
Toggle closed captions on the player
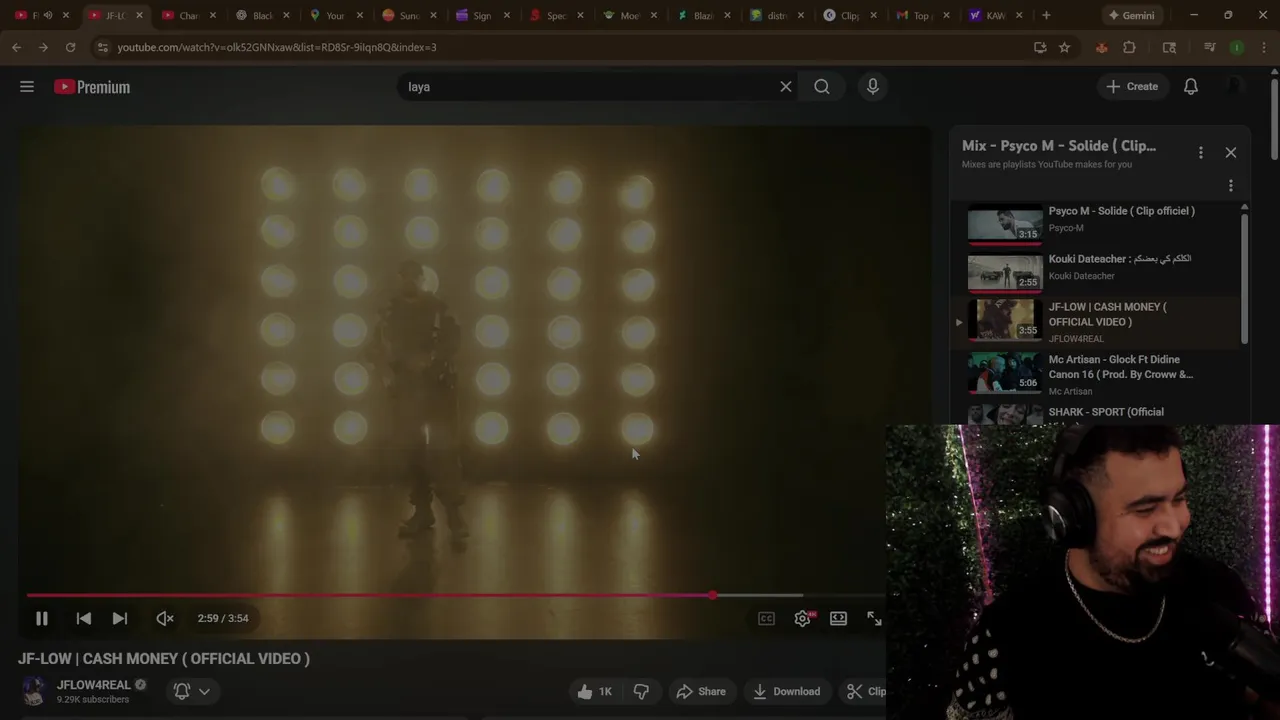(x=766, y=619)
